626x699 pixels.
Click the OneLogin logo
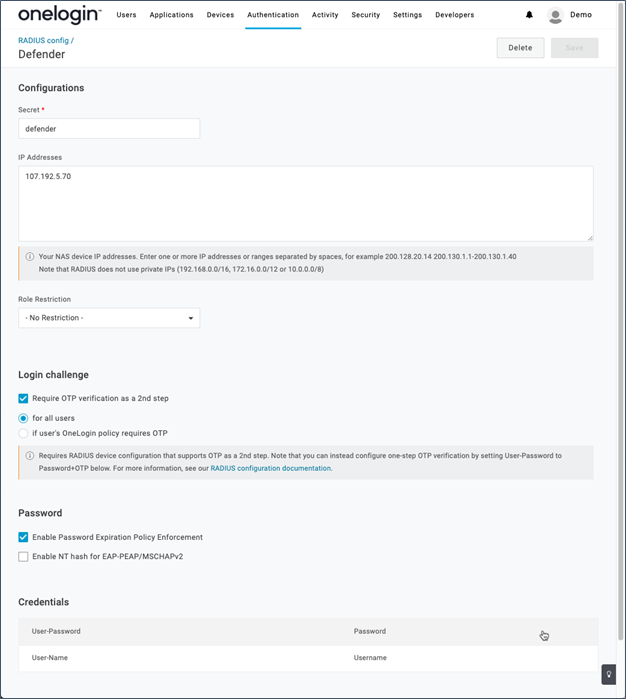(x=60, y=15)
